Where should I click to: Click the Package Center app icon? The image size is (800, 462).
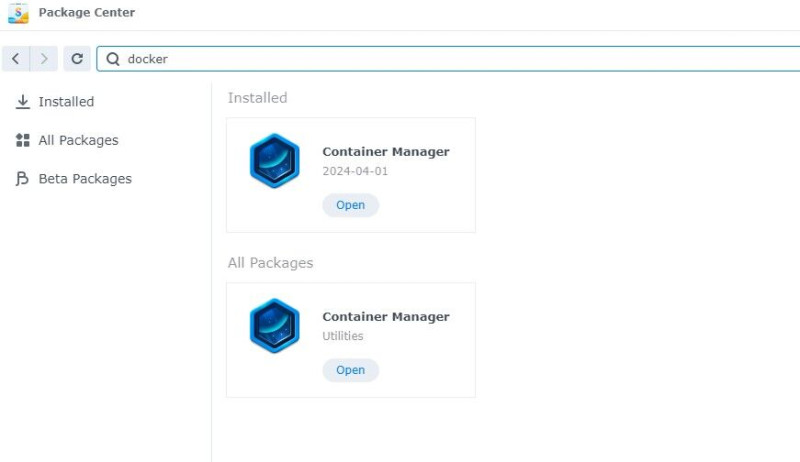point(18,13)
